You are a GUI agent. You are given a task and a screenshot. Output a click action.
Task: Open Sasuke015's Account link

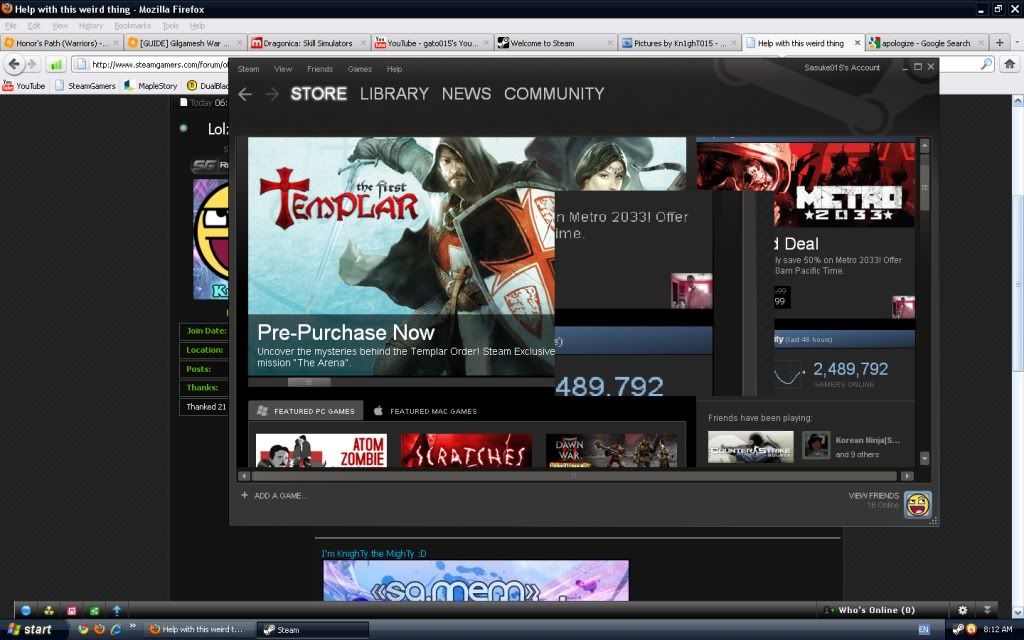click(x=842, y=67)
